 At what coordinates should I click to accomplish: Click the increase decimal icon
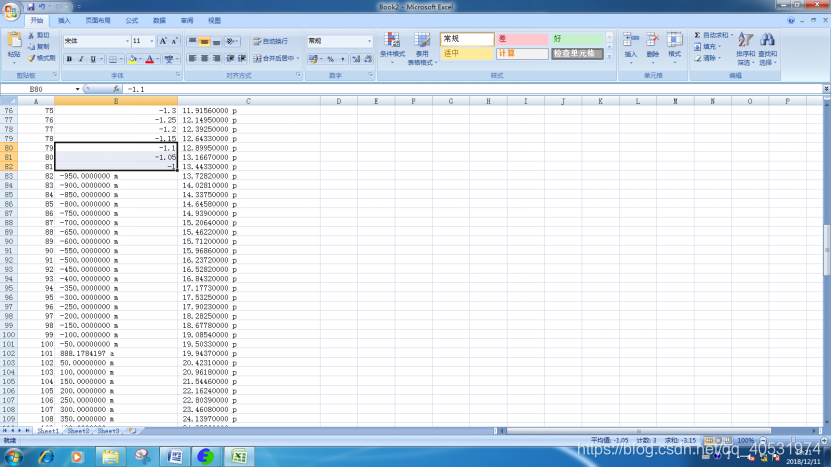356,59
